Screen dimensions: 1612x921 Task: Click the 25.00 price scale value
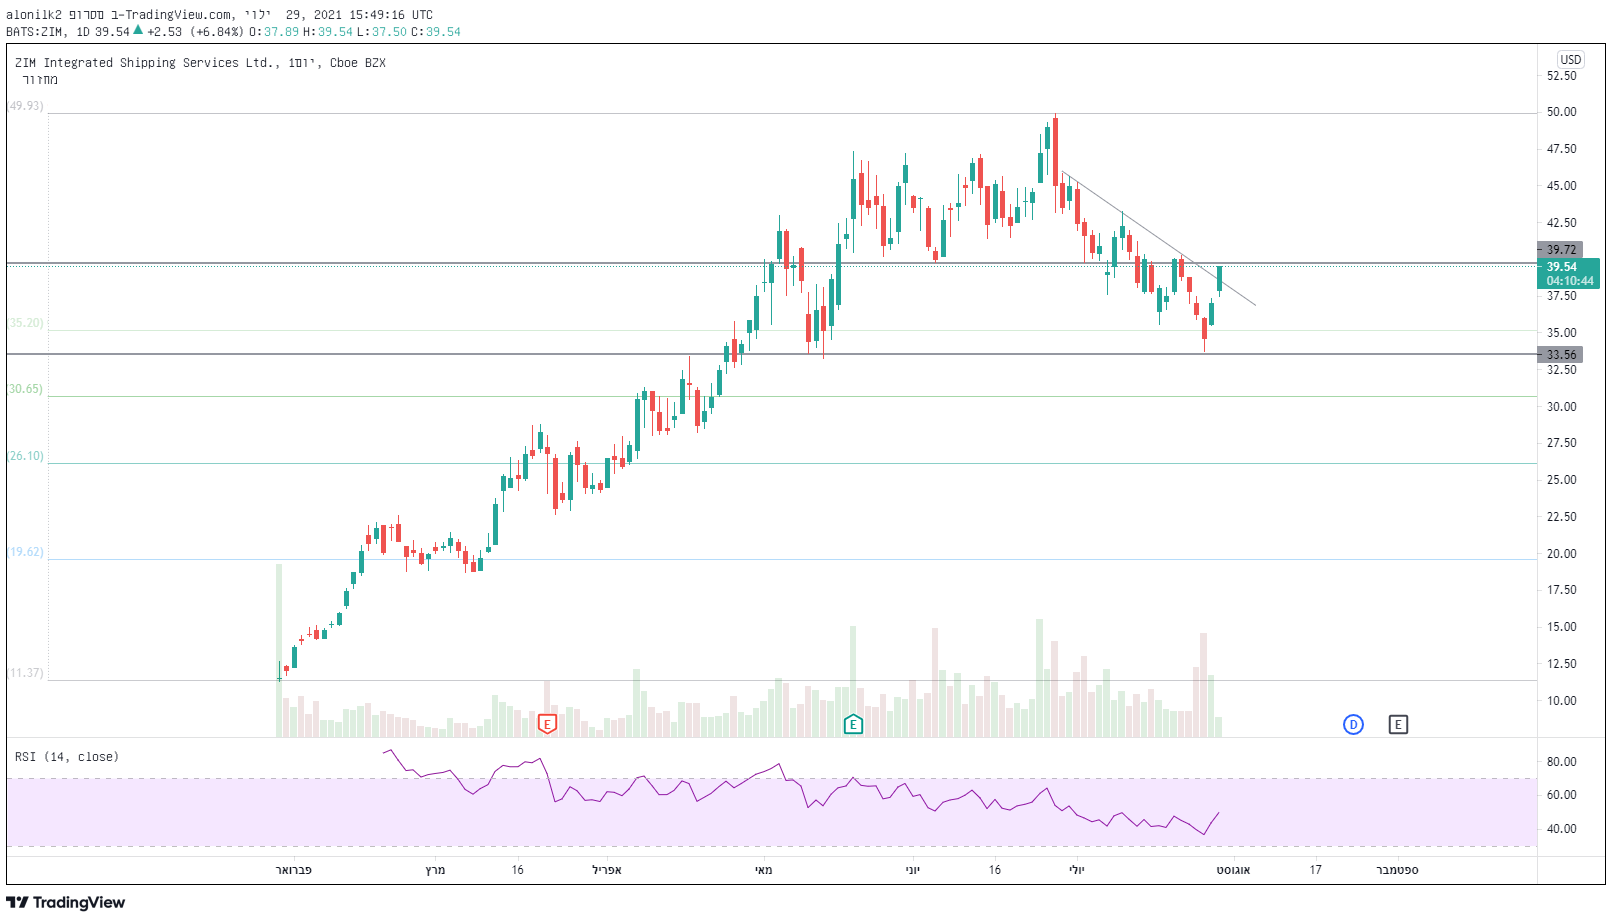point(1562,480)
